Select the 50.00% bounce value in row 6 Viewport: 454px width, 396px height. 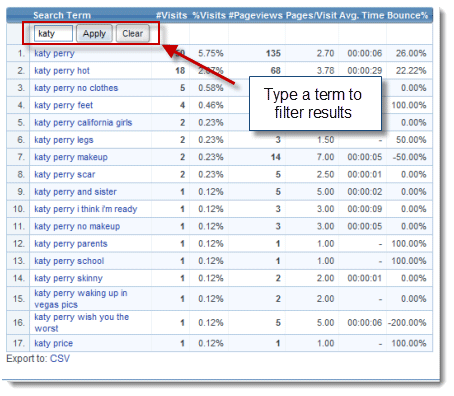tap(411, 140)
